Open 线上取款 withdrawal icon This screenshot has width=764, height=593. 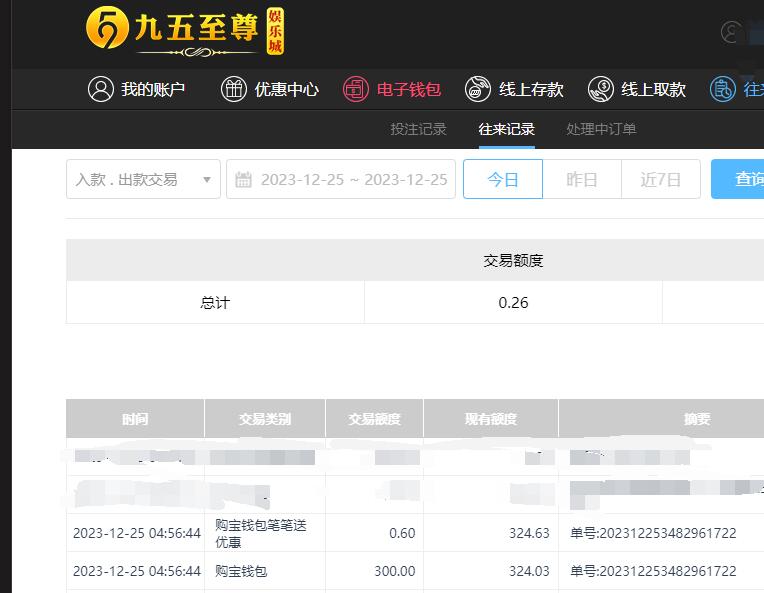600,89
